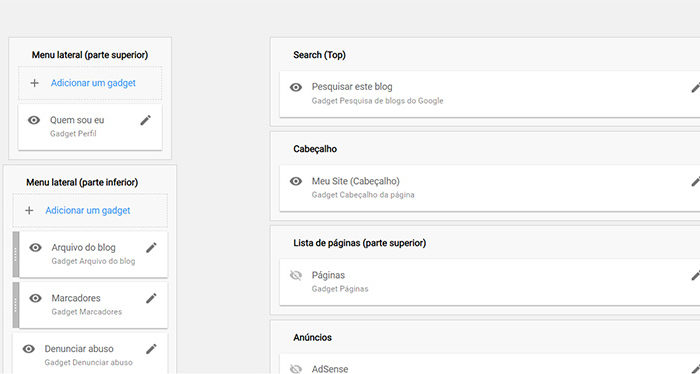This screenshot has height=374, width=700.
Task: Click the plus icon in Menu lateral superior
Action: [x=34, y=83]
